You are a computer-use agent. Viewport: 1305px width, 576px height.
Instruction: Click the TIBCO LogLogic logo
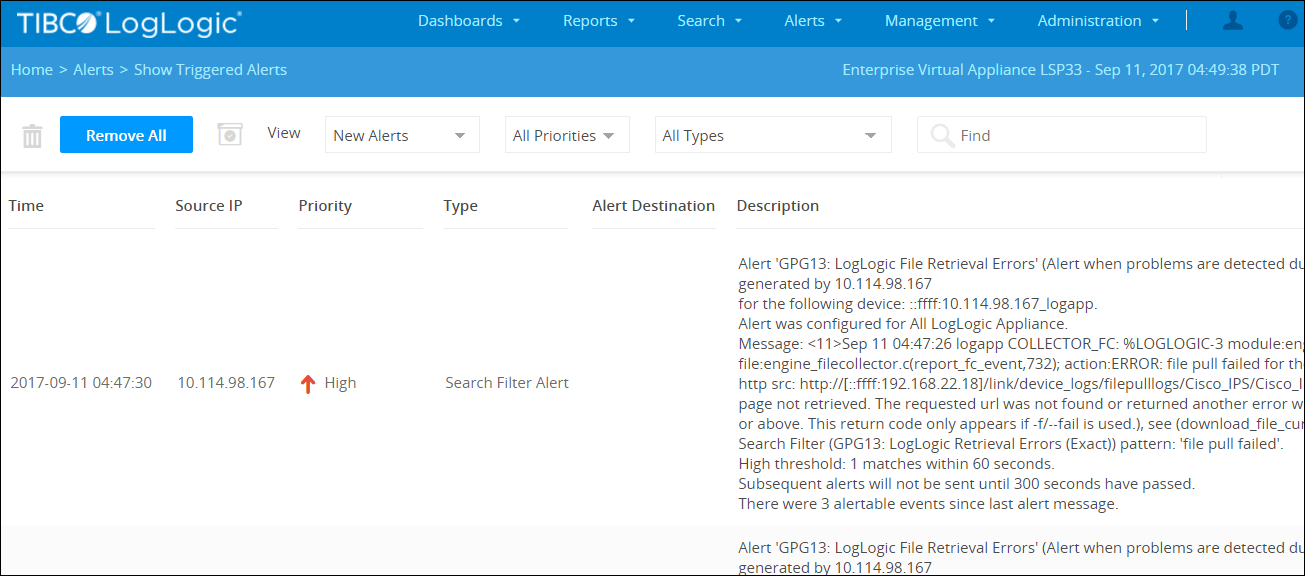click(x=129, y=22)
